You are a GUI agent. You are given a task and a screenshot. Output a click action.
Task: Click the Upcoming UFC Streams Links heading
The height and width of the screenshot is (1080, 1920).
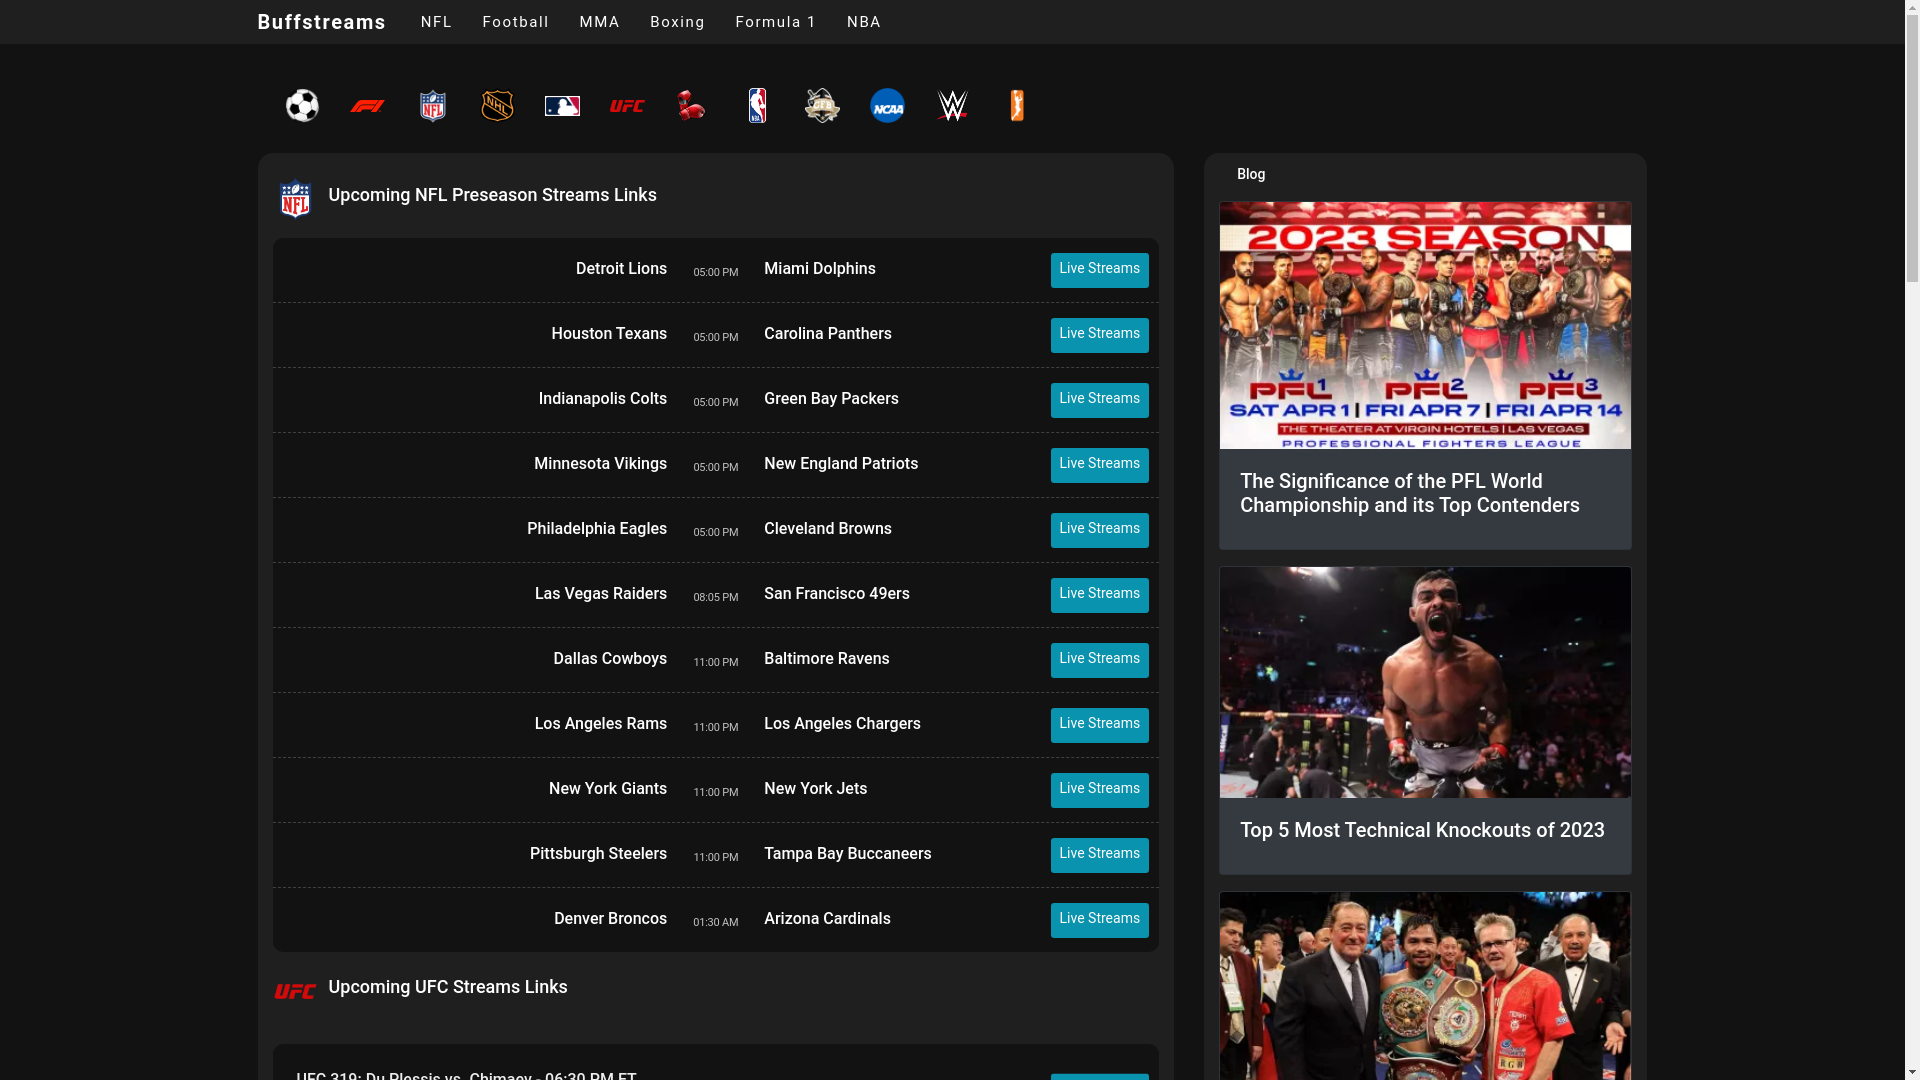pyautogui.click(x=448, y=987)
